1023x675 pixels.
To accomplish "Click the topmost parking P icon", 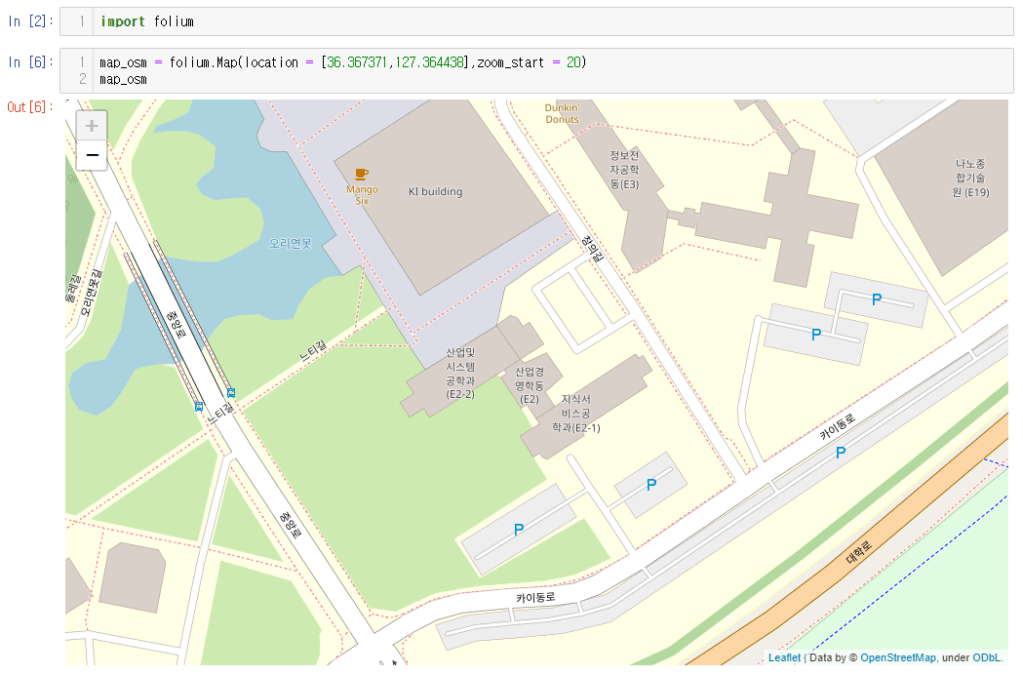I will 877,299.
